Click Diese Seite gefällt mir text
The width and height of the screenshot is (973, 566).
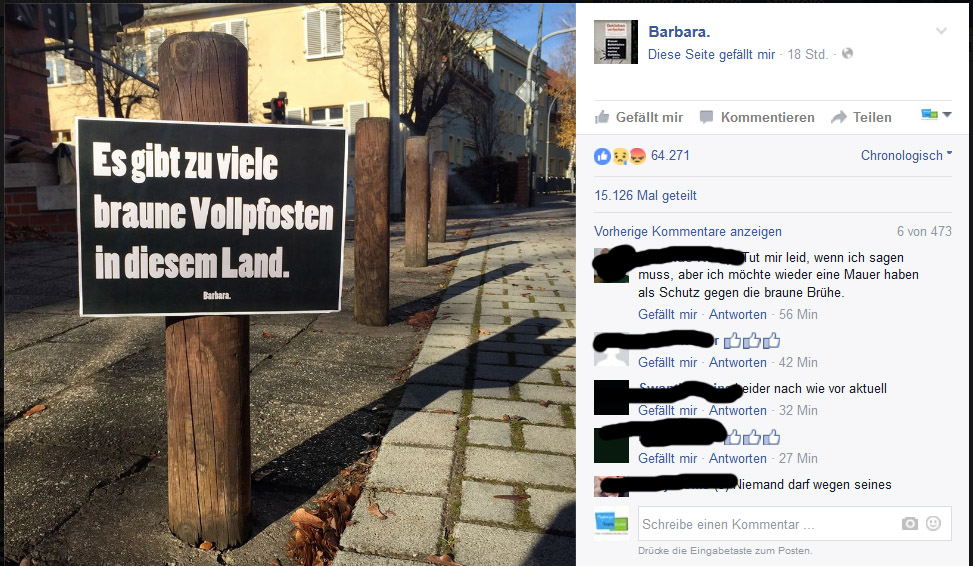[711, 55]
